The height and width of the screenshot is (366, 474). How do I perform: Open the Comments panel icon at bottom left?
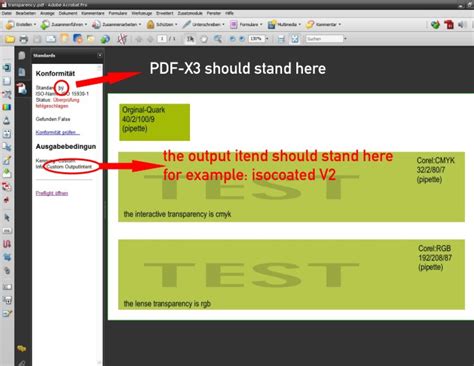(22, 349)
